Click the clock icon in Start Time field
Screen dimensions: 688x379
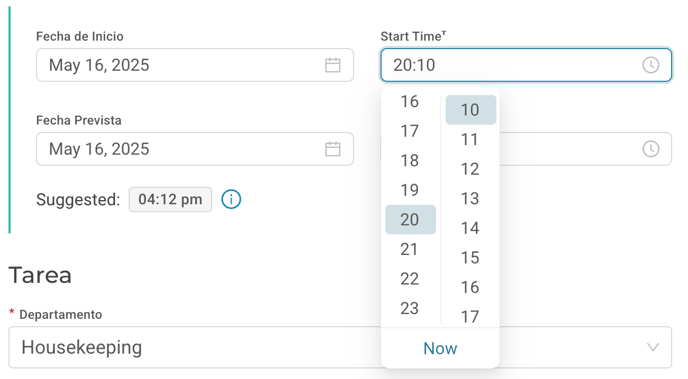(x=651, y=65)
